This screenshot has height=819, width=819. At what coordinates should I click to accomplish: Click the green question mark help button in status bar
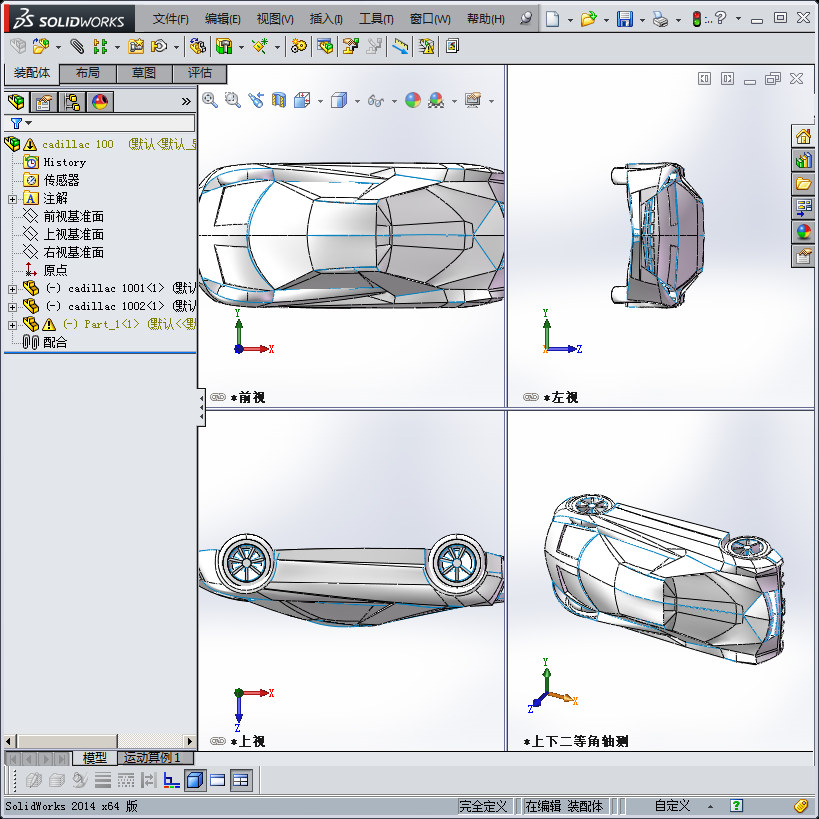click(736, 805)
